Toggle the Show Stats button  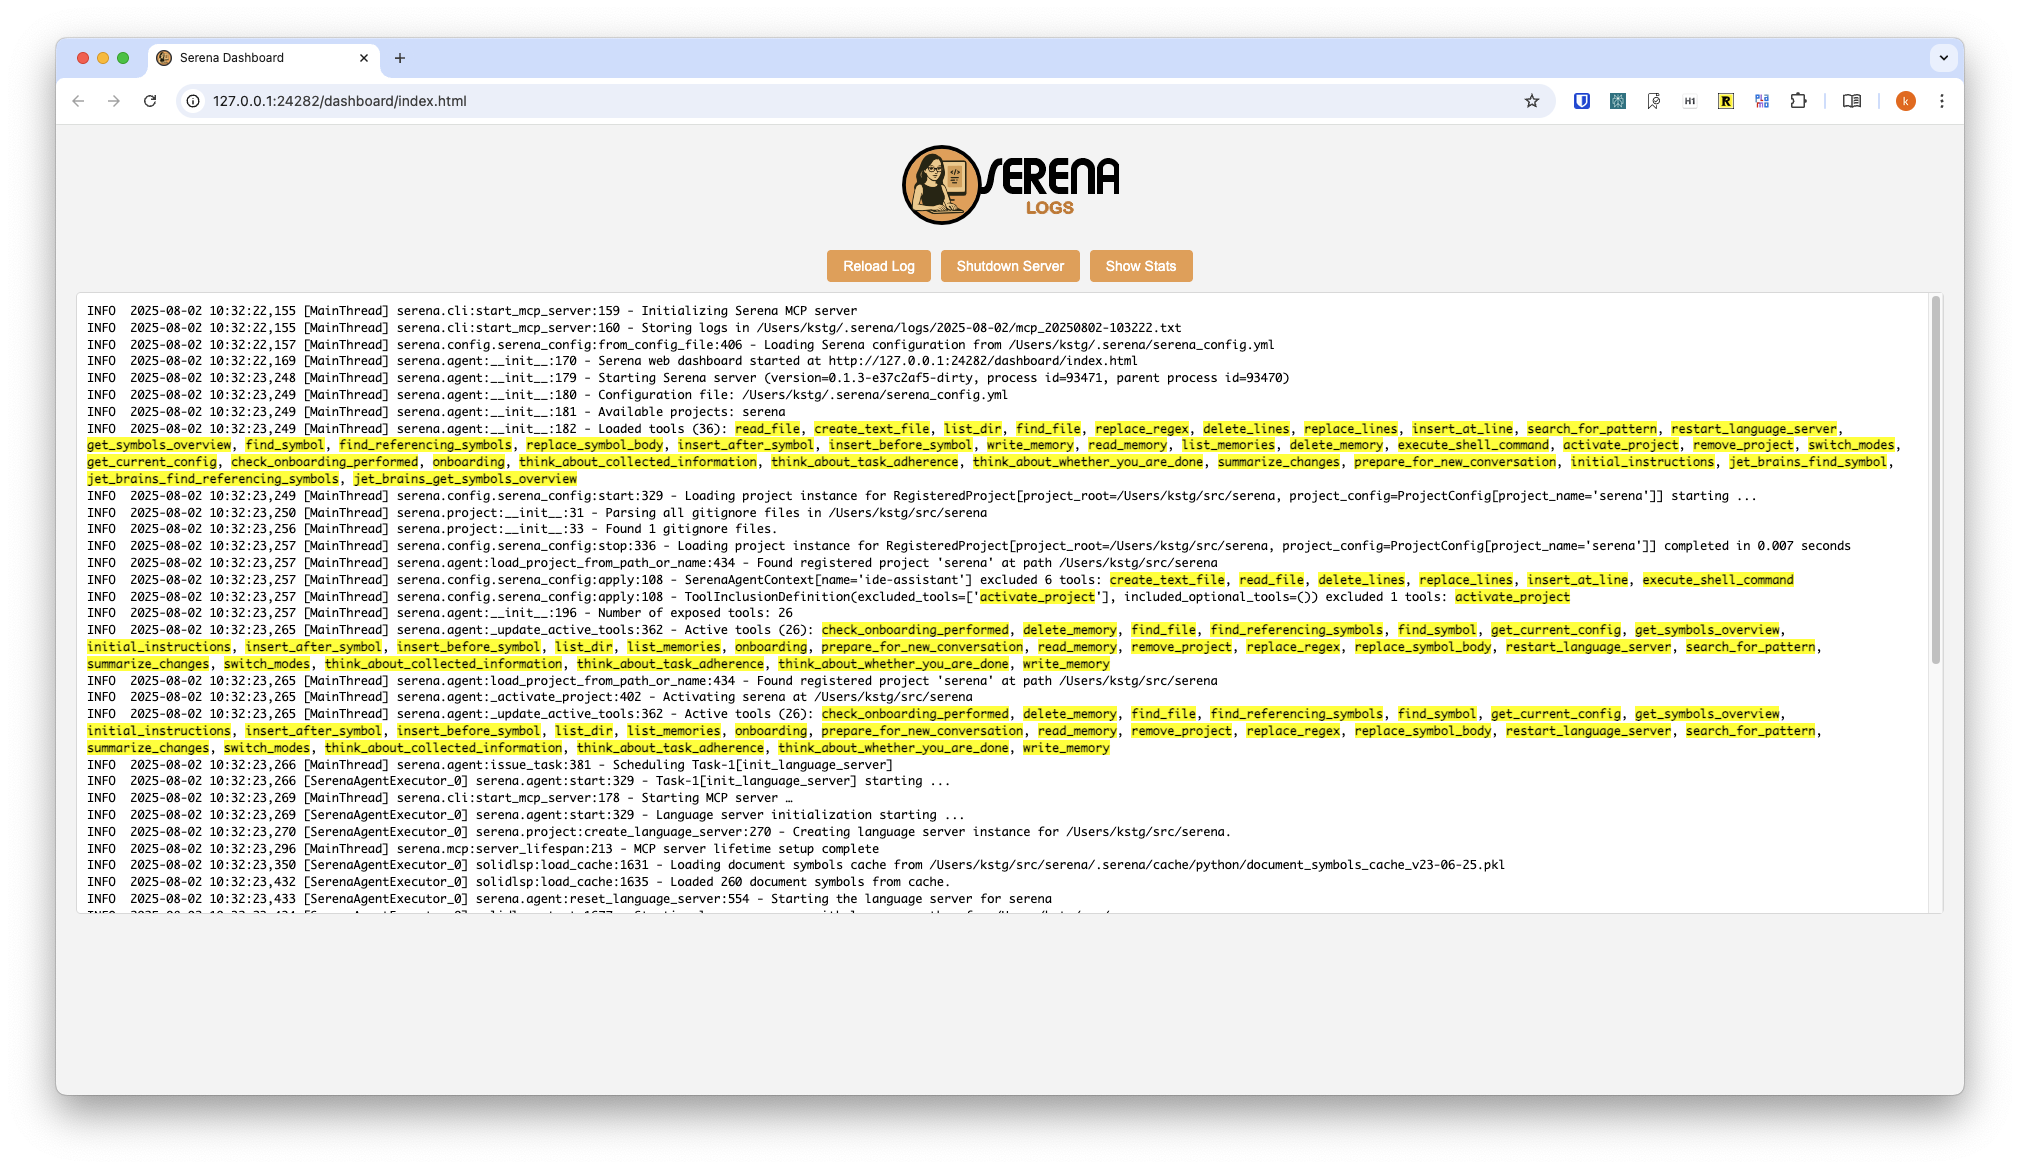(1140, 266)
